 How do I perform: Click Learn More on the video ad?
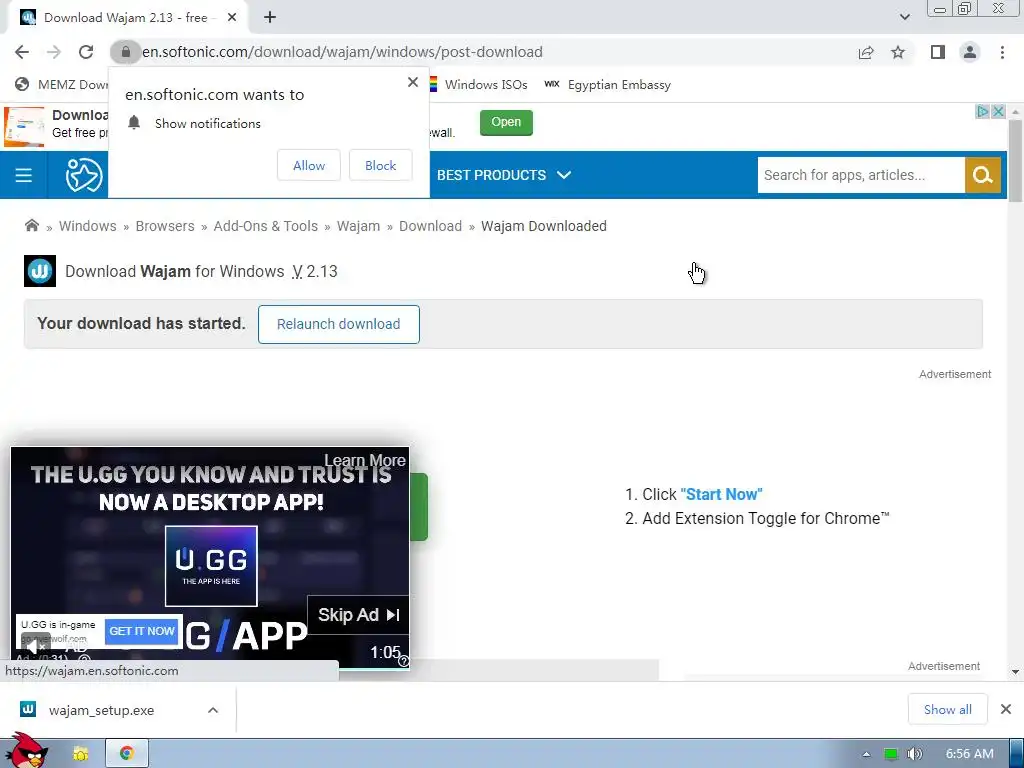coord(364,460)
